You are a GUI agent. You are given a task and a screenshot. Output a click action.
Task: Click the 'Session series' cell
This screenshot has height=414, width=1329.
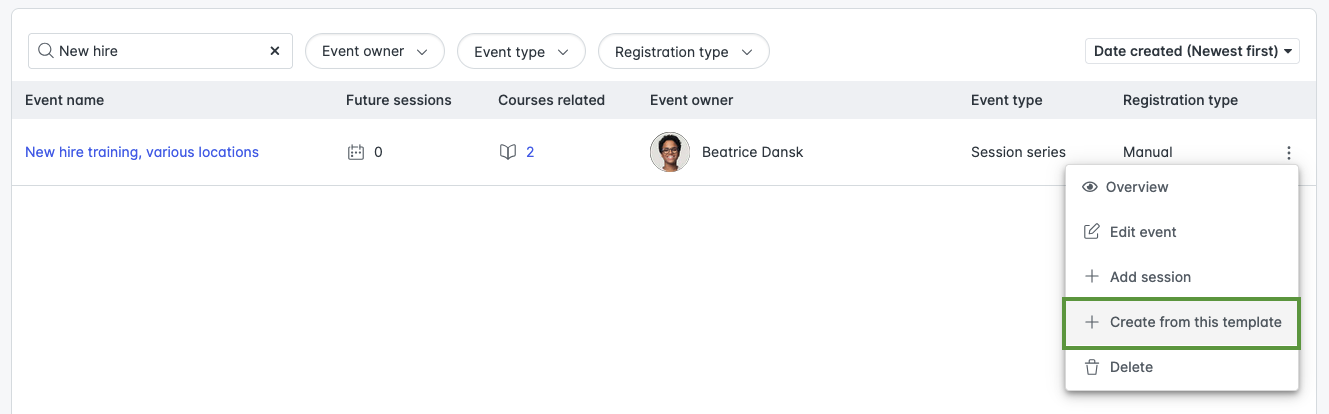coord(1018,152)
